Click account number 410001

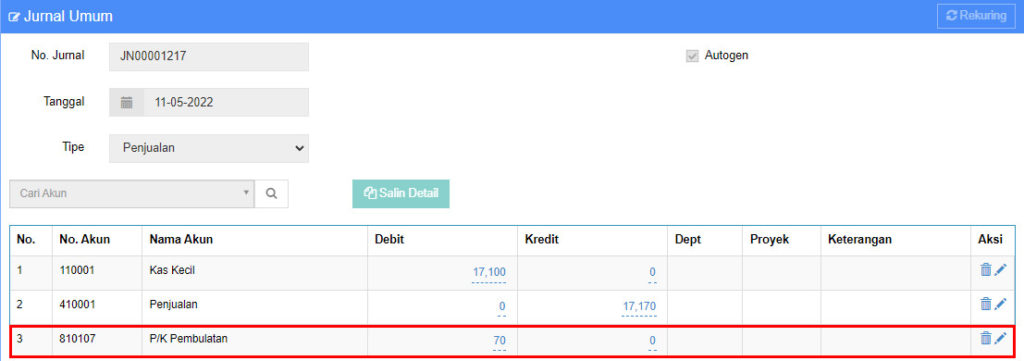[77, 304]
